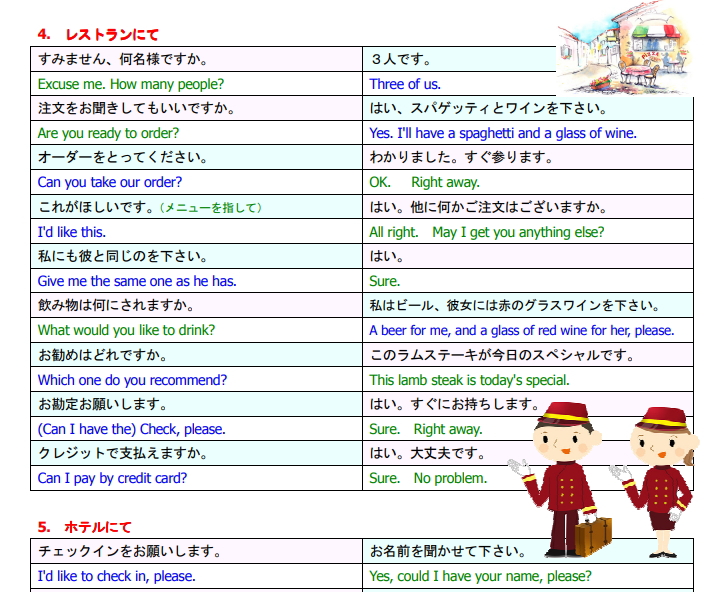Click 'Can I pay by credit card?' text

[112, 478]
